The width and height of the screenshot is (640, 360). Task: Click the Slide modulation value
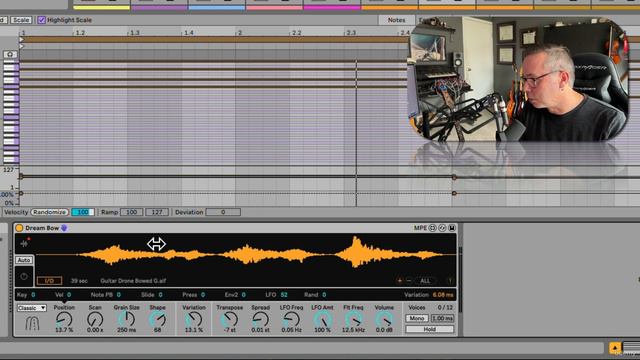(160, 295)
